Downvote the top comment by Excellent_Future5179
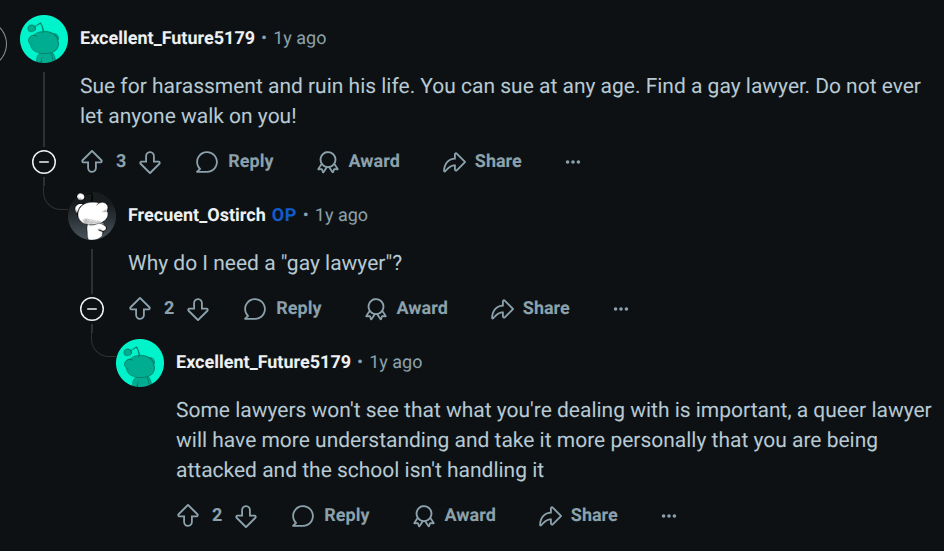The image size is (944, 551). point(150,161)
